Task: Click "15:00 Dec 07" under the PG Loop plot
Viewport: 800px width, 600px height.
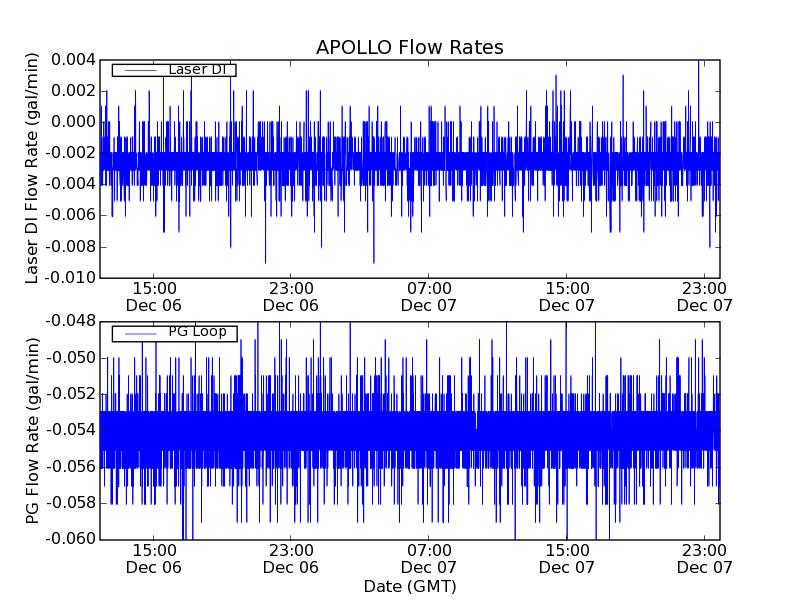Action: pyautogui.click(x=567, y=559)
